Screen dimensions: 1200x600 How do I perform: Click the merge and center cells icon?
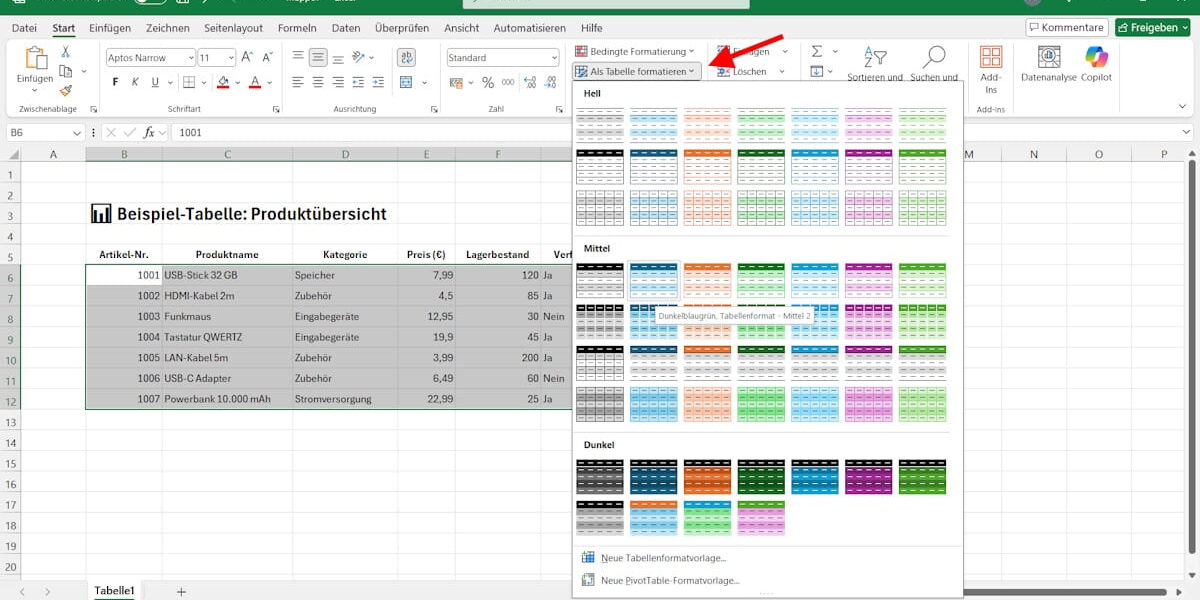[x=407, y=82]
